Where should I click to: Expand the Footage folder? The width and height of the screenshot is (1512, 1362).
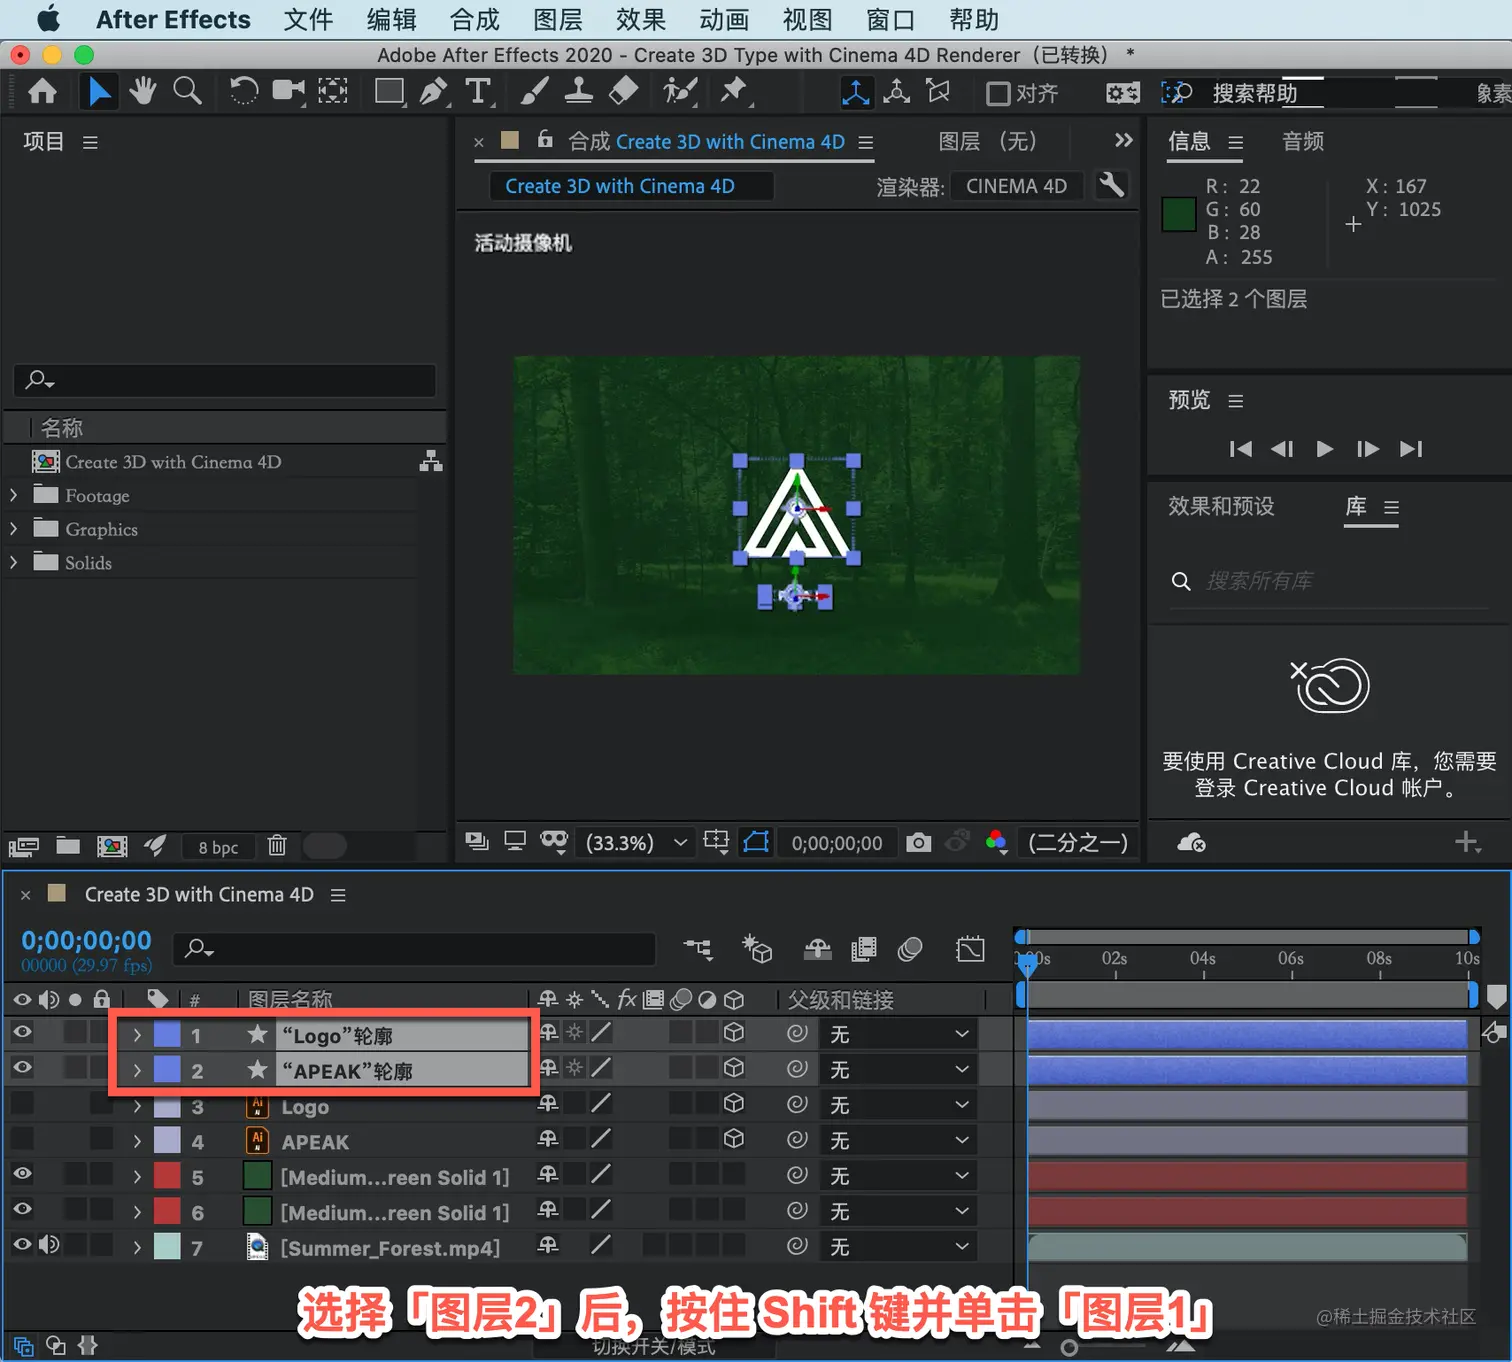(14, 495)
